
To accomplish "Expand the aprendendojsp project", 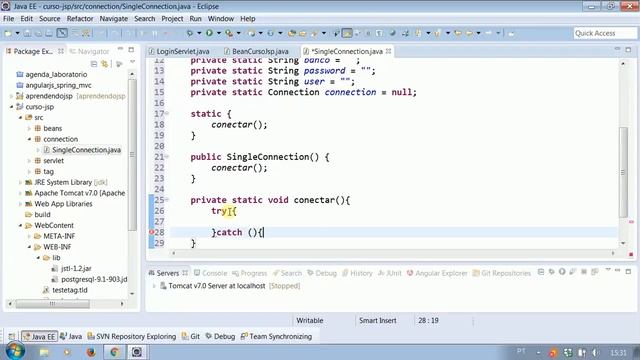I will (x=11, y=96).
